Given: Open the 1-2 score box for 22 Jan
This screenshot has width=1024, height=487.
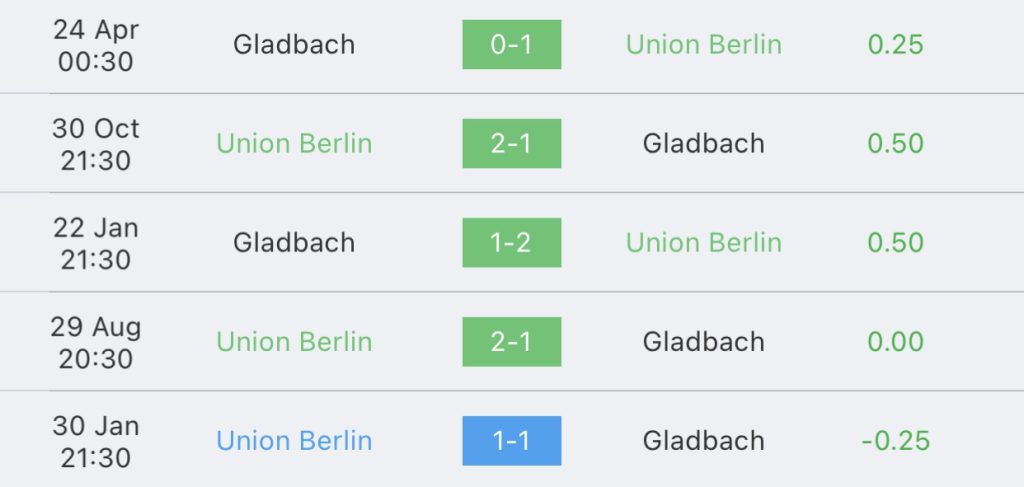Looking at the screenshot, I should 511,243.
